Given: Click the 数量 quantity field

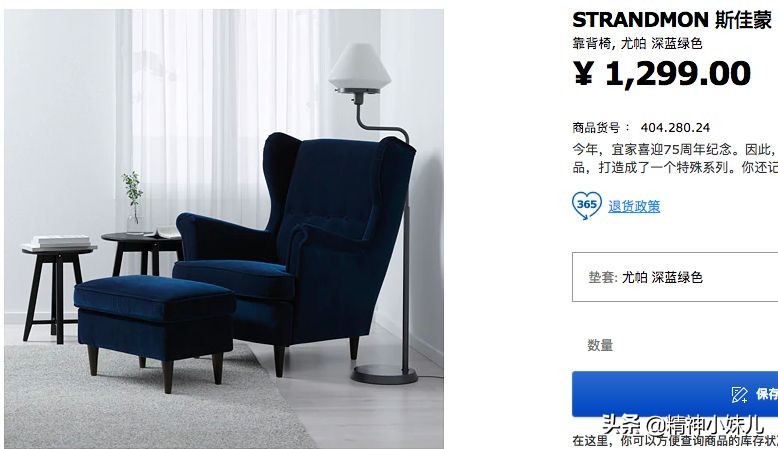Looking at the screenshot, I should point(600,345).
